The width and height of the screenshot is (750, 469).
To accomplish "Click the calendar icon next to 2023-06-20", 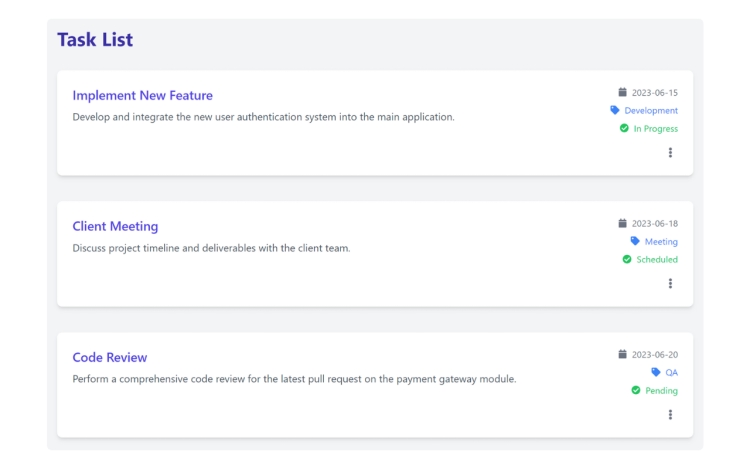I will [x=622, y=354].
